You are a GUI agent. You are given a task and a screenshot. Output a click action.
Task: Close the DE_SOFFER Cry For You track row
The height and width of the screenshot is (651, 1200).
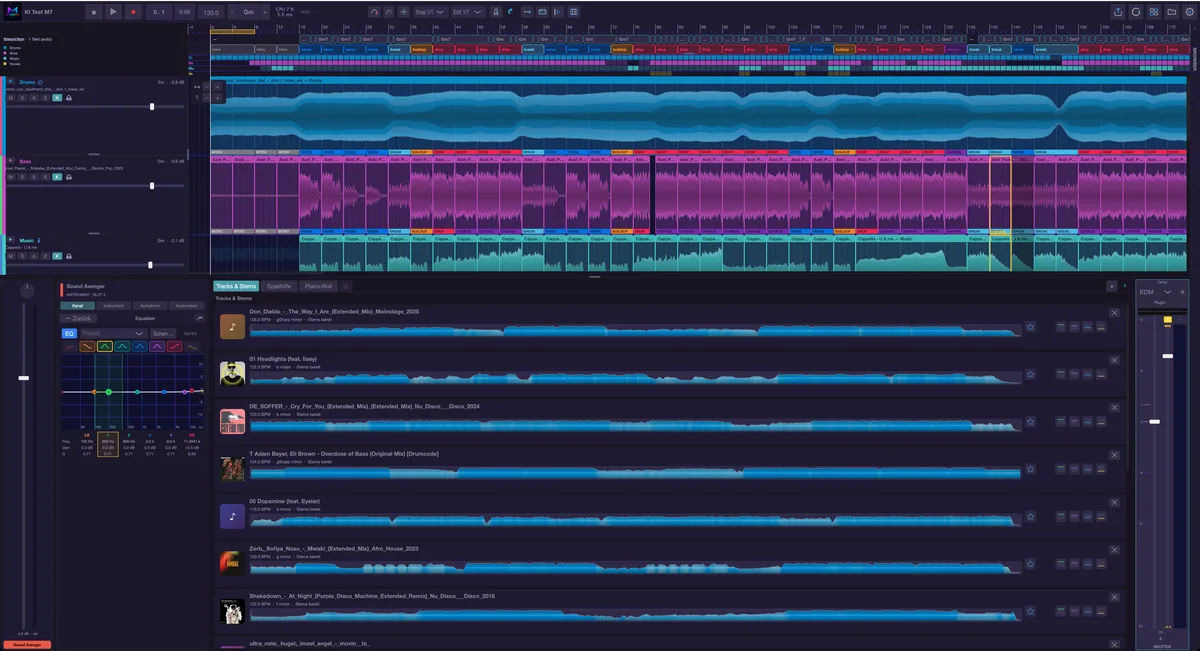1115,407
